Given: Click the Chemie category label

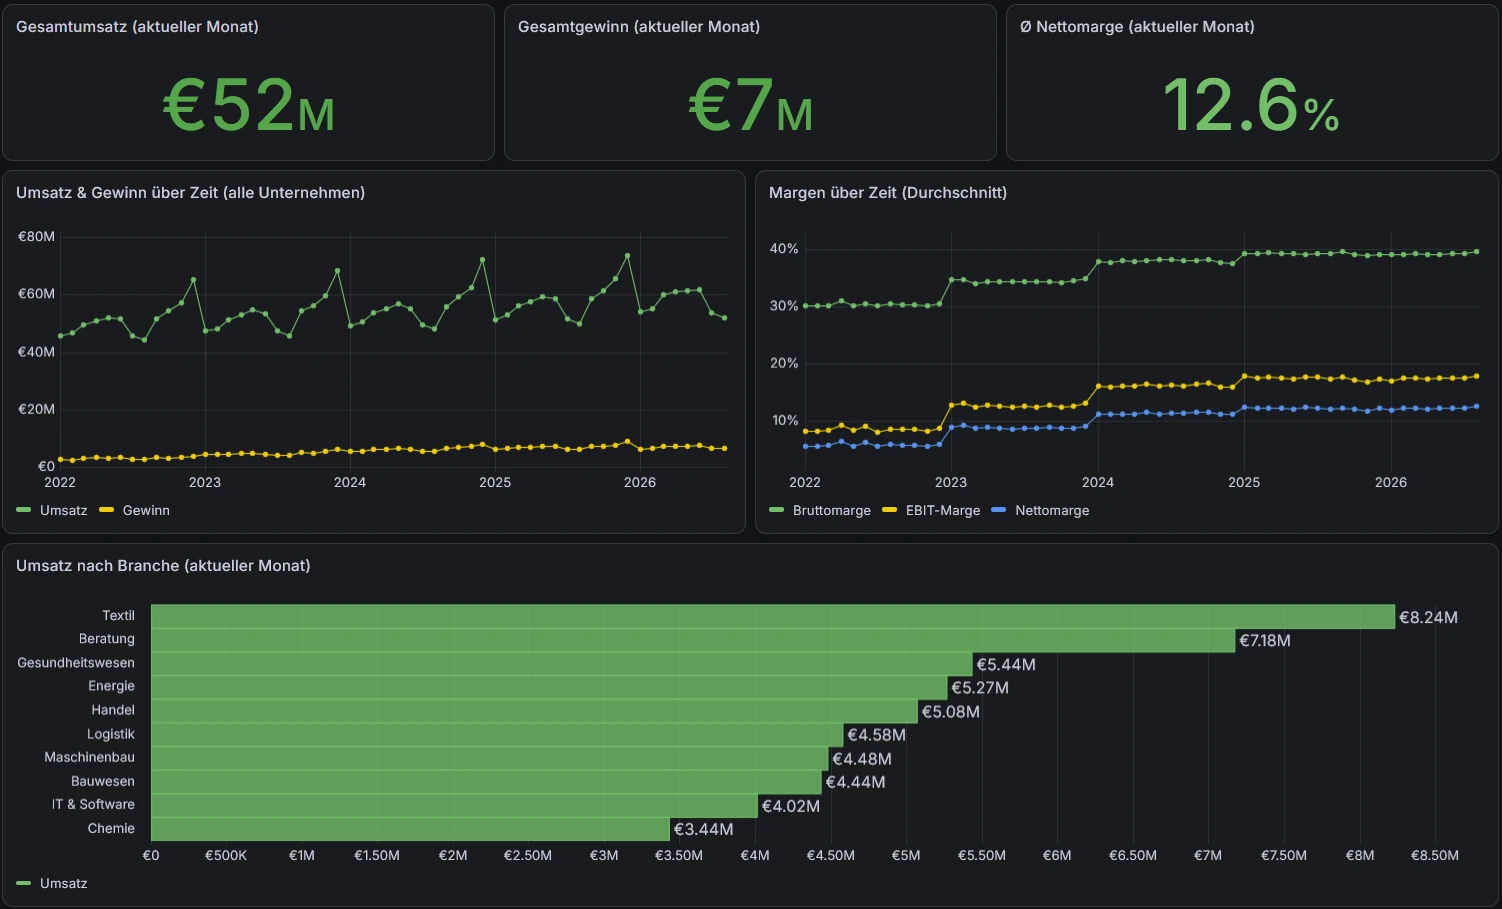Looking at the screenshot, I should click(111, 828).
